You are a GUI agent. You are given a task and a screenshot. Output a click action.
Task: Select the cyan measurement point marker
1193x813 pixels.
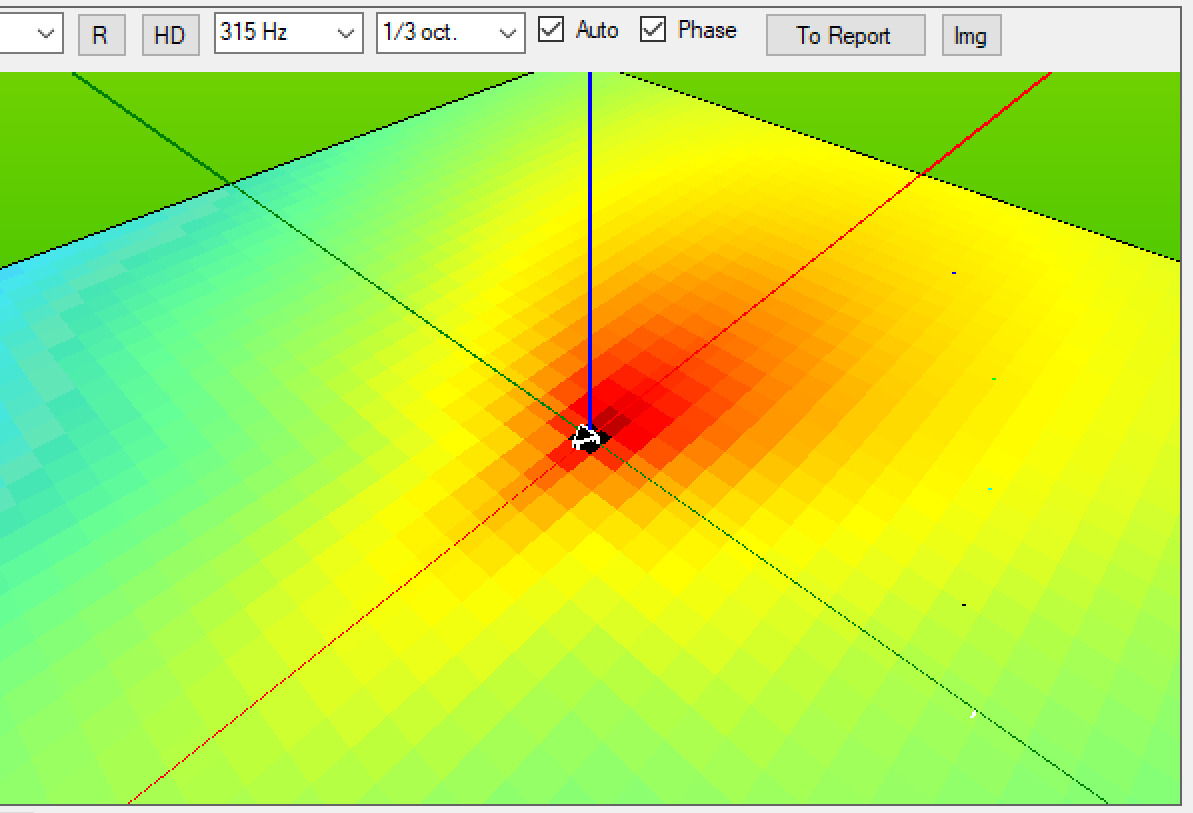[x=990, y=489]
